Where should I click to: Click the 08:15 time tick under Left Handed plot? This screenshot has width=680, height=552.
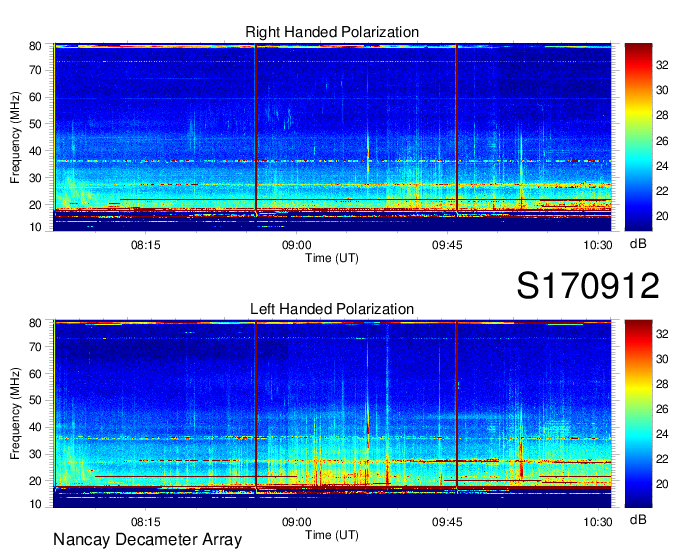point(146,522)
